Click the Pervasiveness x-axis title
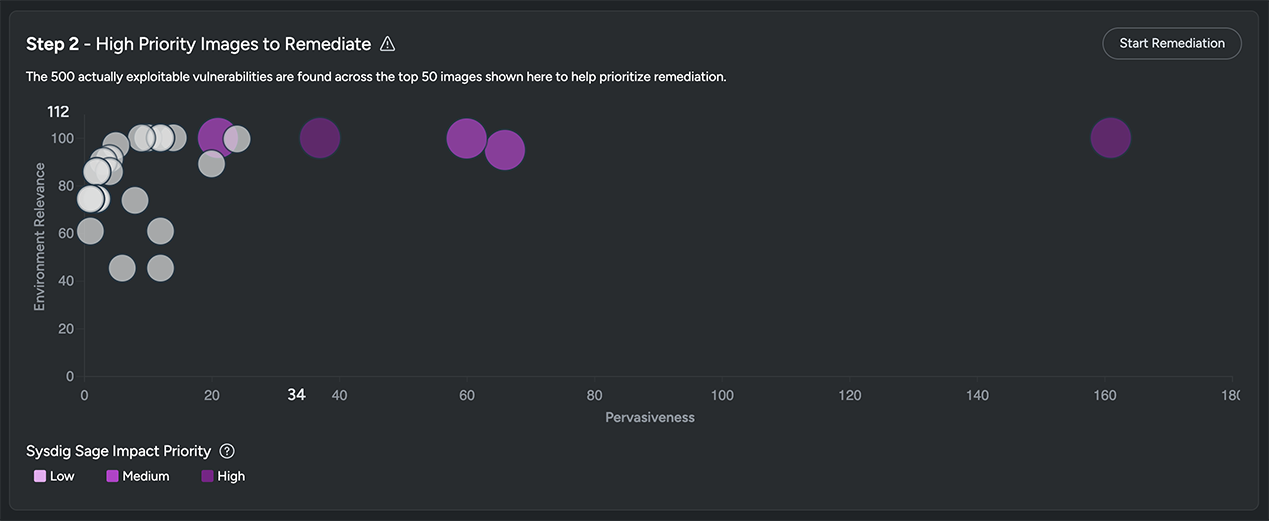This screenshot has height=521, width=1269. [649, 417]
